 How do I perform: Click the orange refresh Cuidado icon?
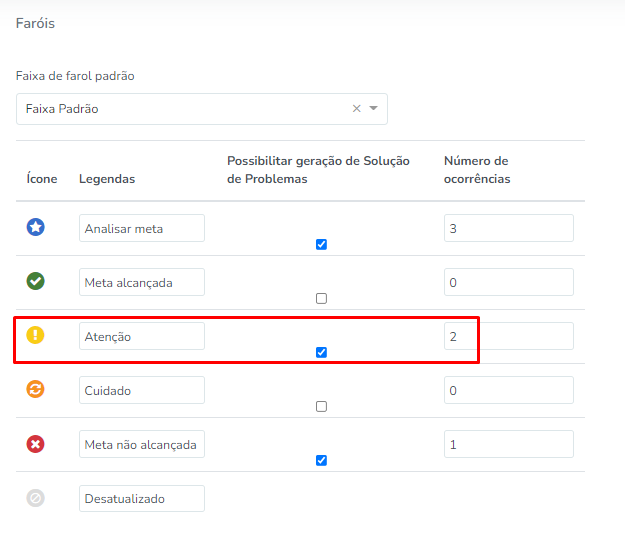[35, 390]
